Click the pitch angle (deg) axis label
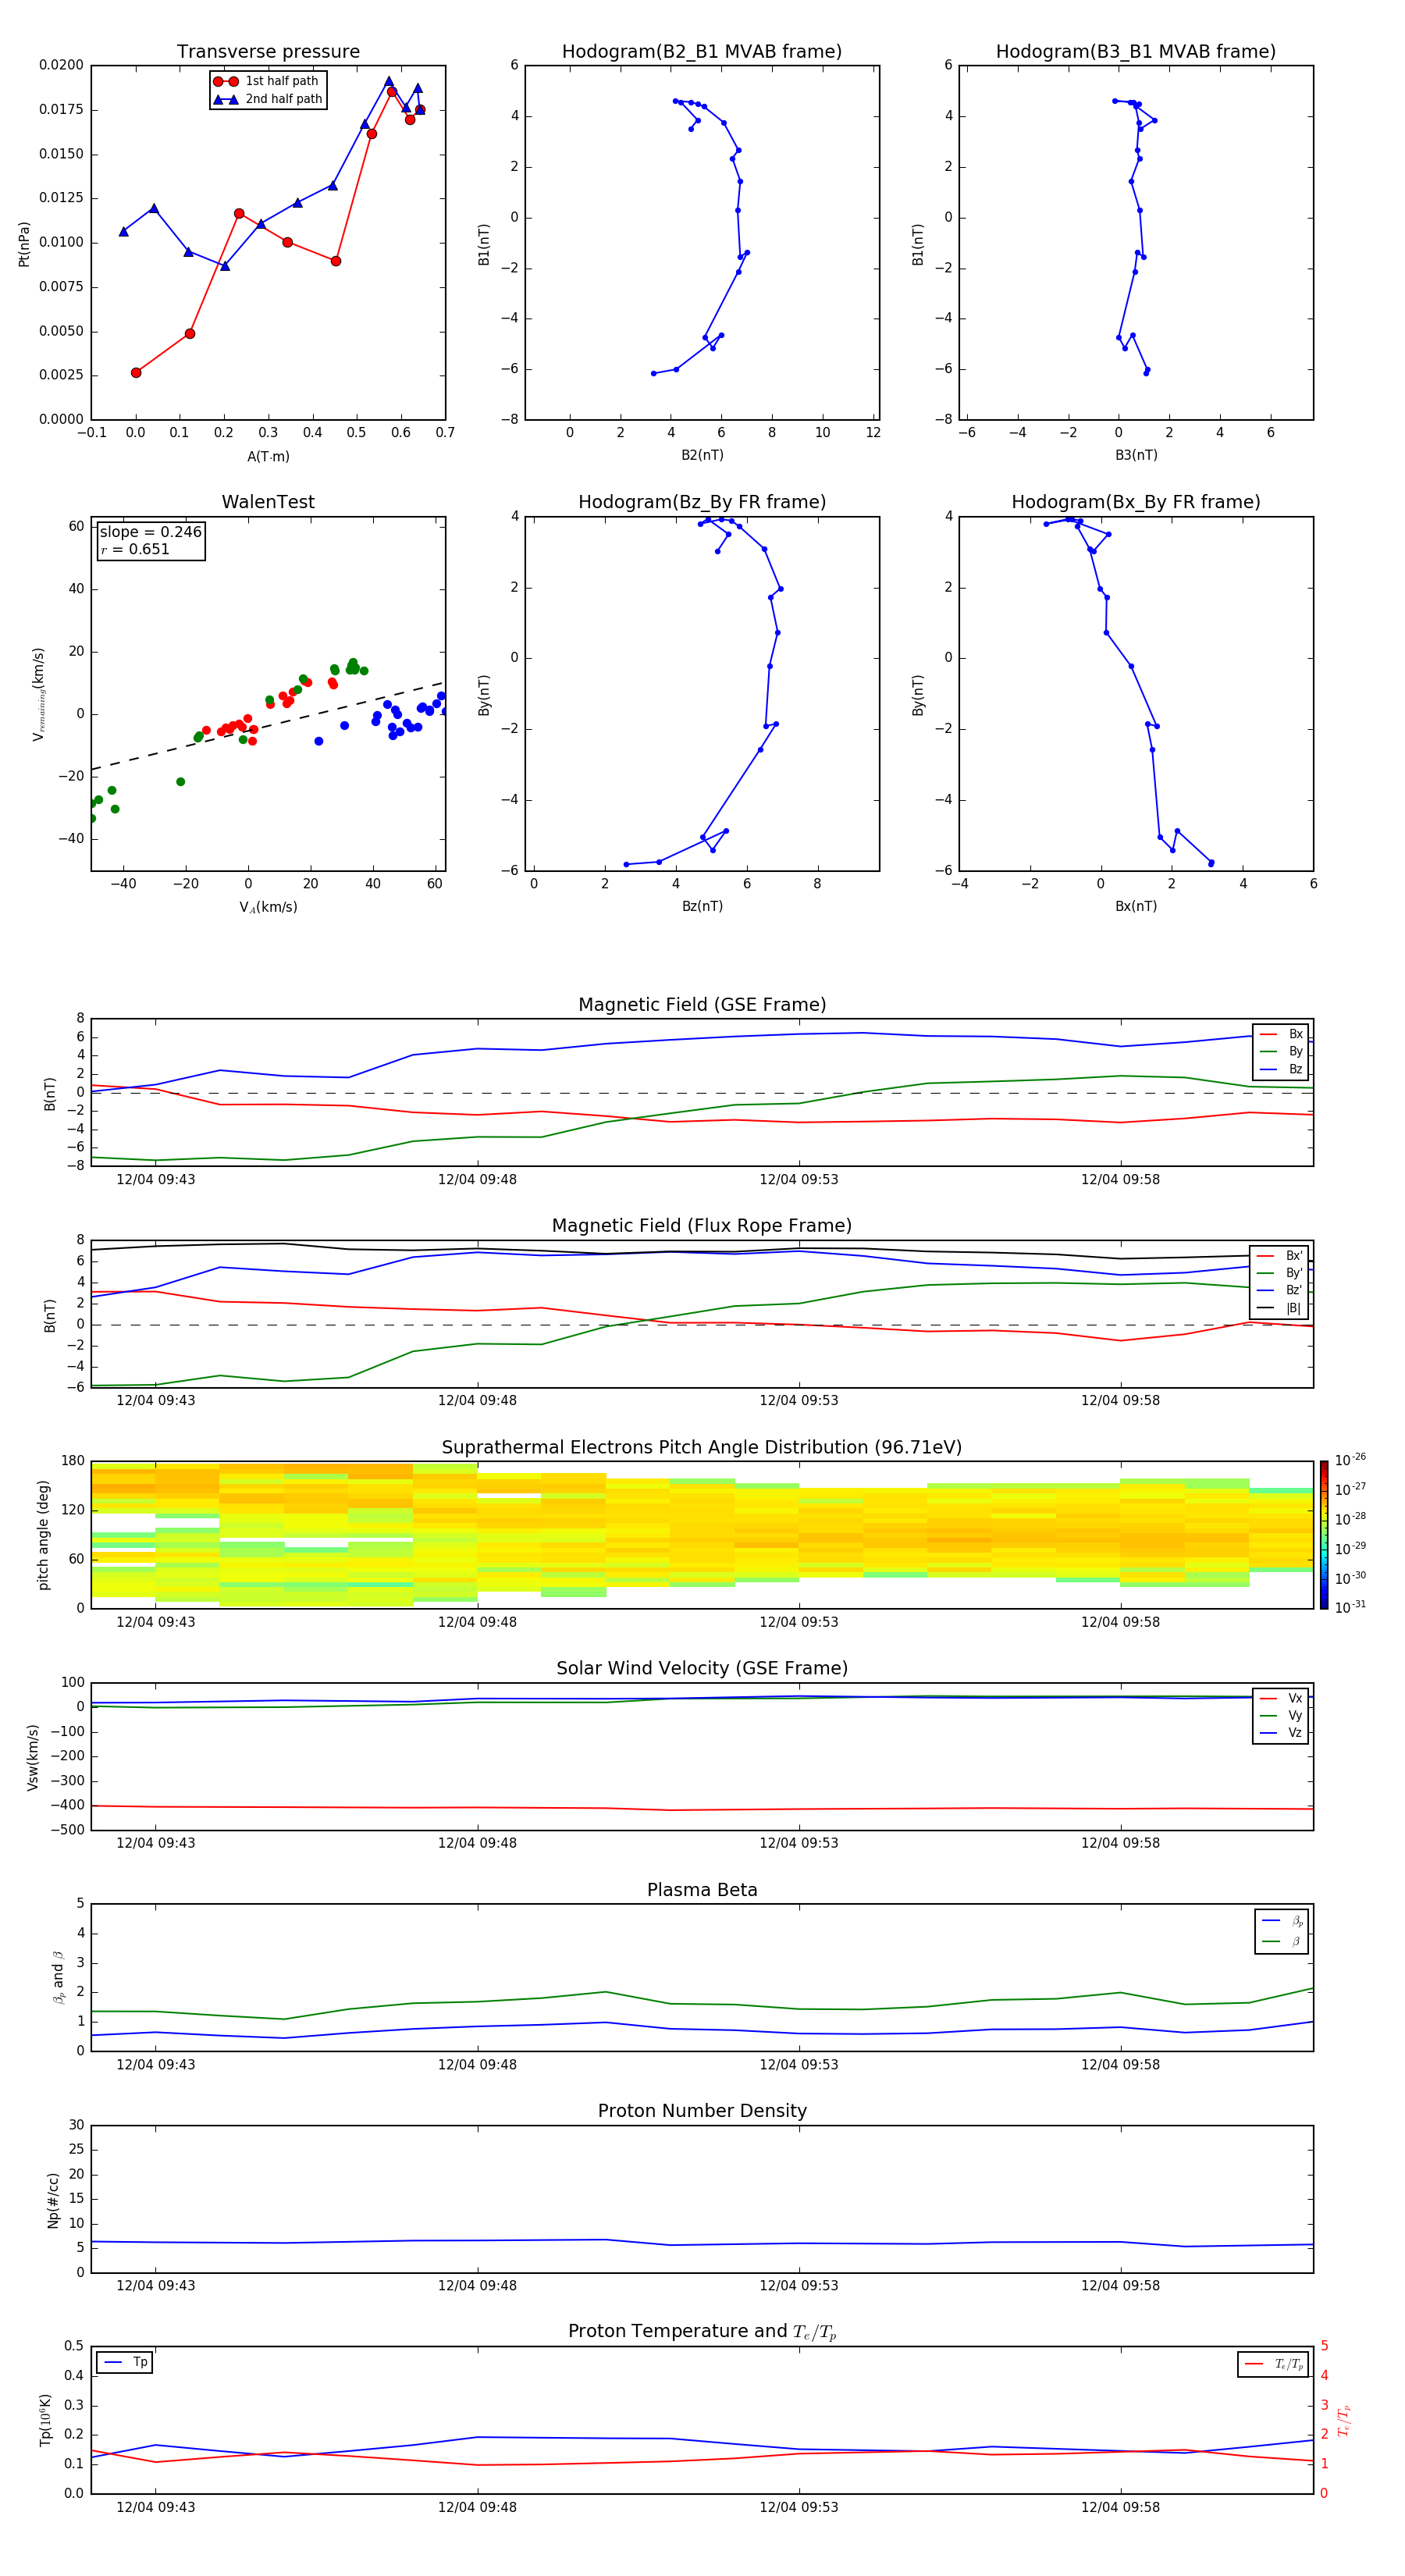 coord(43,1535)
